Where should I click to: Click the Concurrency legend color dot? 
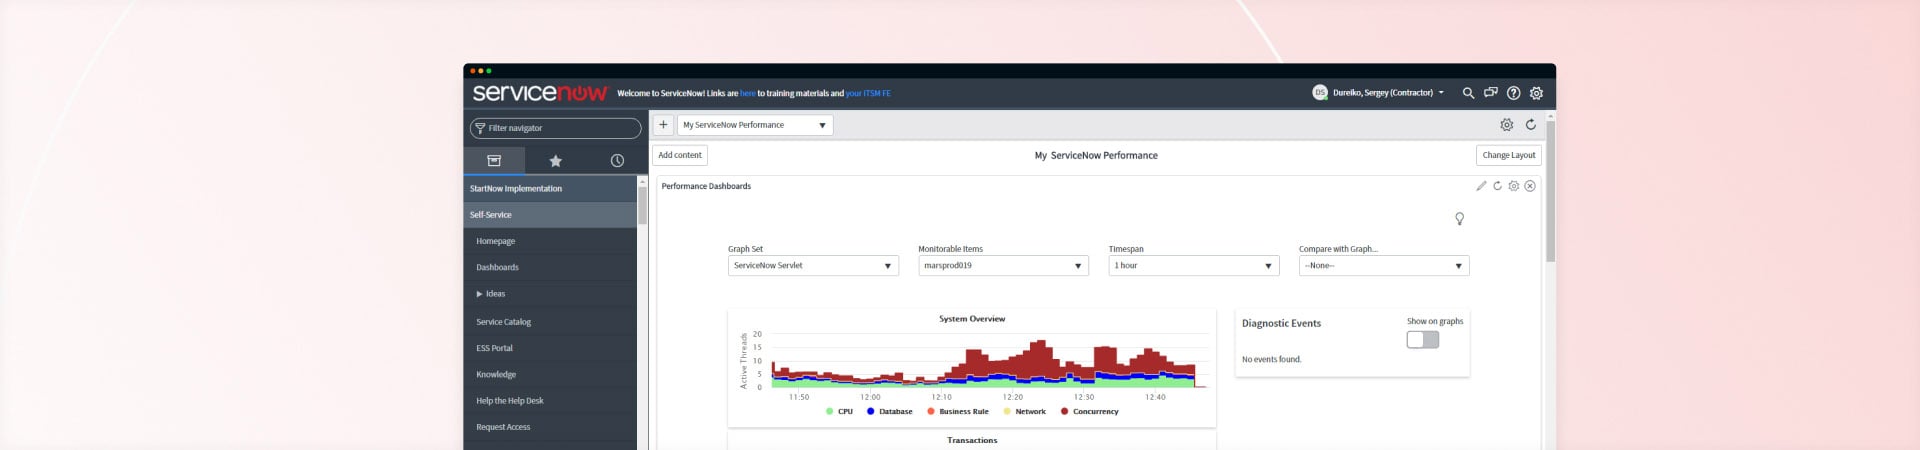click(1064, 412)
